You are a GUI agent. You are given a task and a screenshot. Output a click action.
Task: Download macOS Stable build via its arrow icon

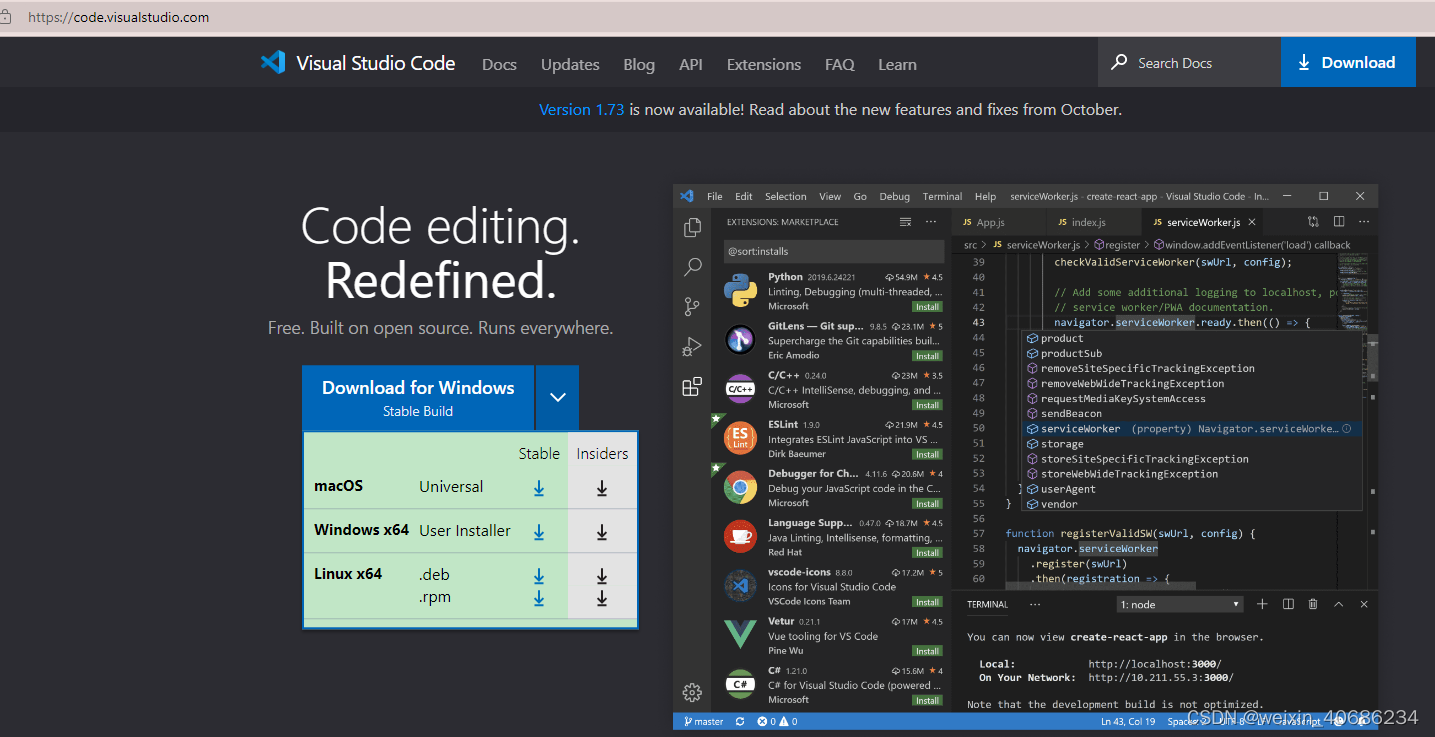[539, 488]
